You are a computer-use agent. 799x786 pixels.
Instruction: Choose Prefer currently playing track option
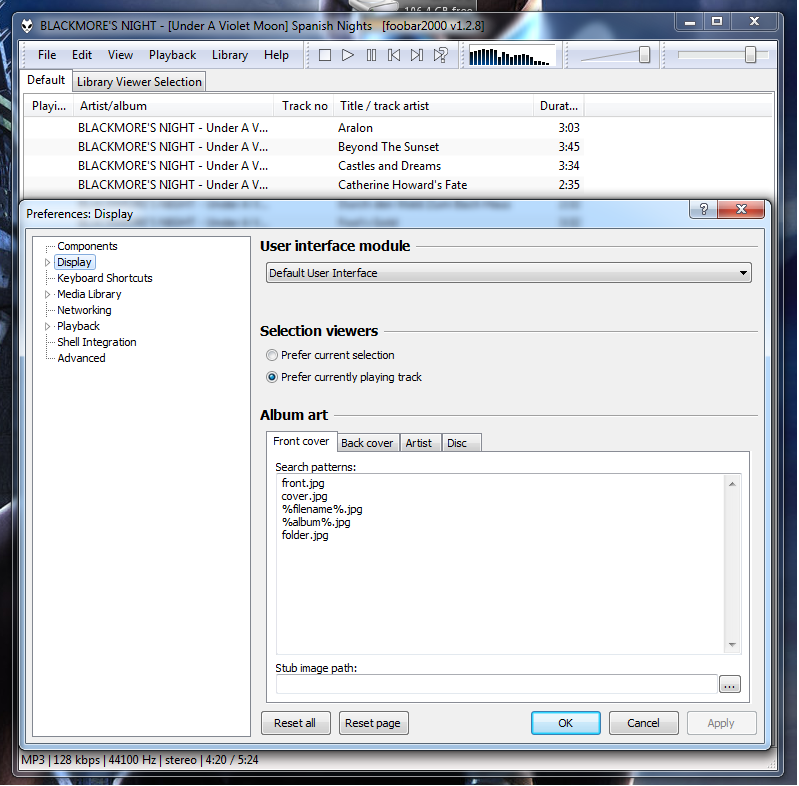pos(344,377)
